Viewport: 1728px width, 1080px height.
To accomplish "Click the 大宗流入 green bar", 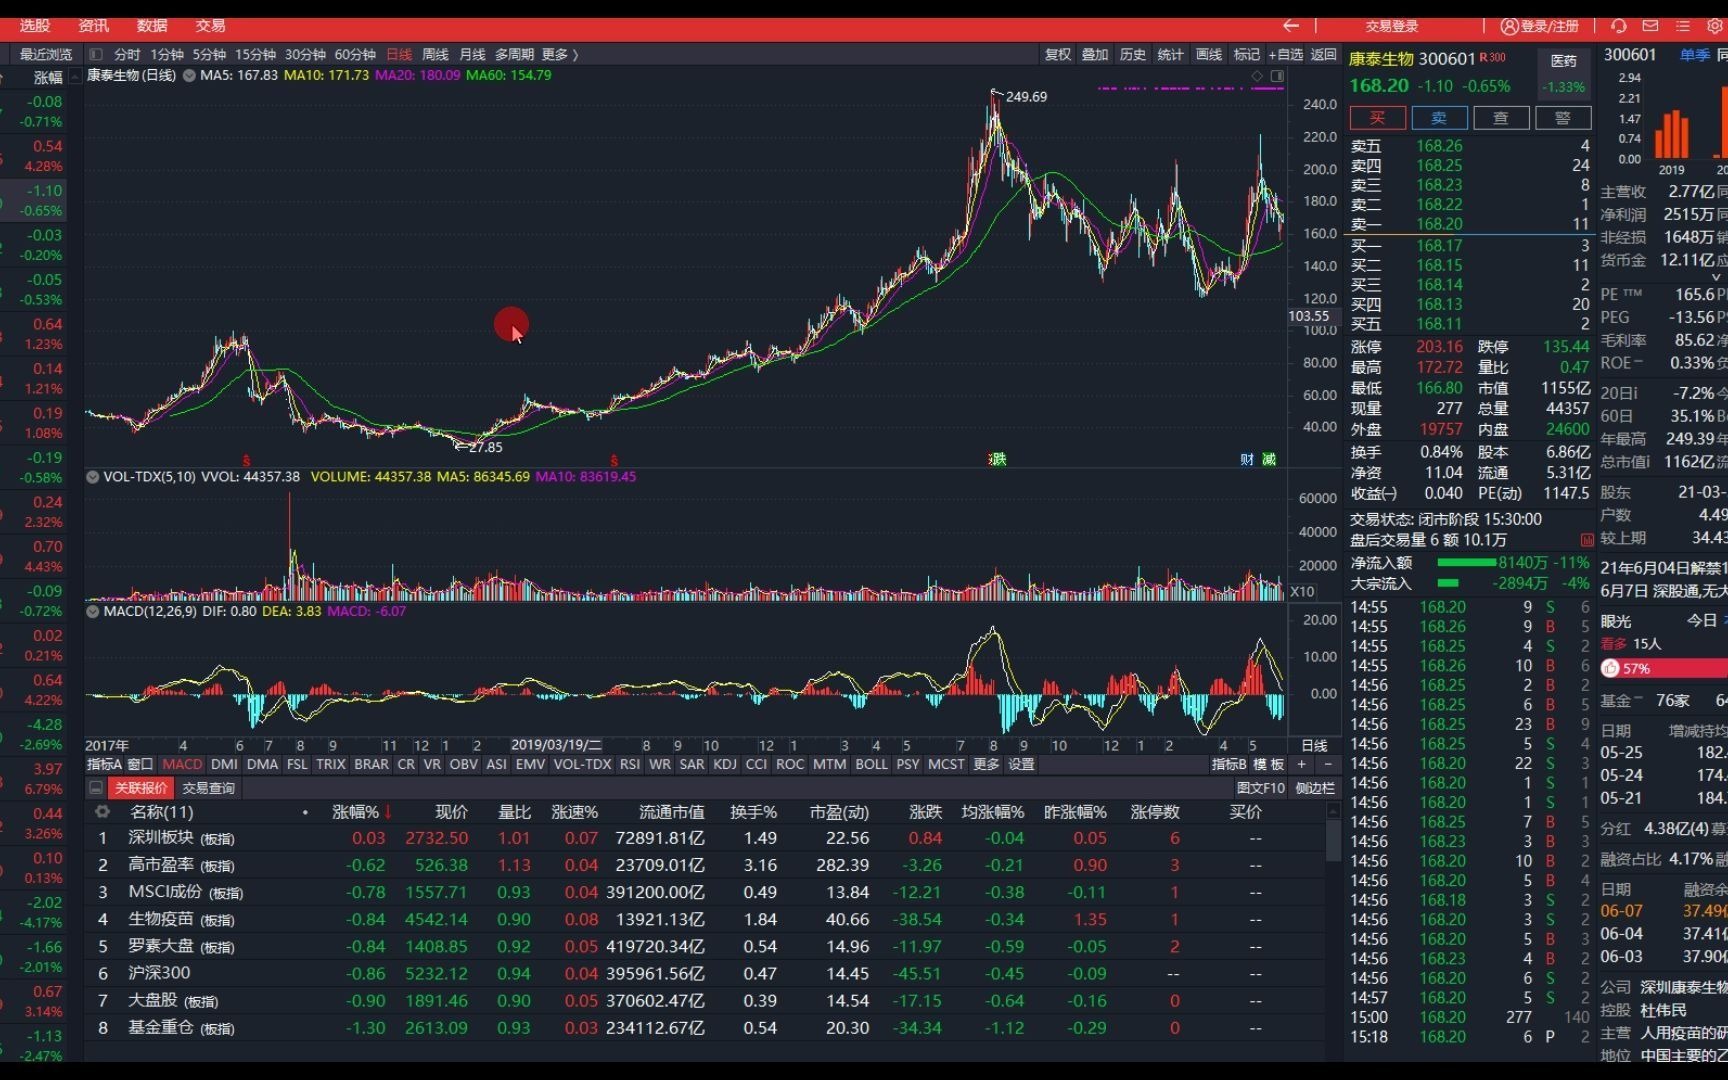I will coord(1448,583).
